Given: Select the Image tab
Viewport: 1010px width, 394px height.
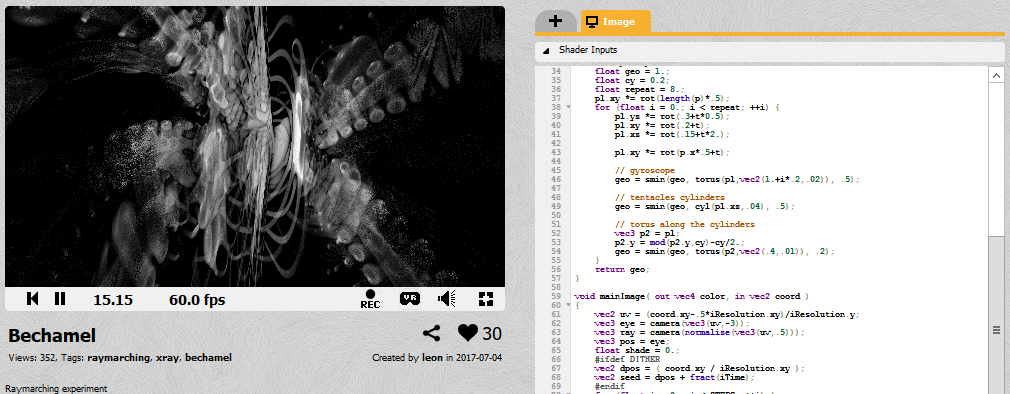Looking at the screenshot, I should coord(615,21).
